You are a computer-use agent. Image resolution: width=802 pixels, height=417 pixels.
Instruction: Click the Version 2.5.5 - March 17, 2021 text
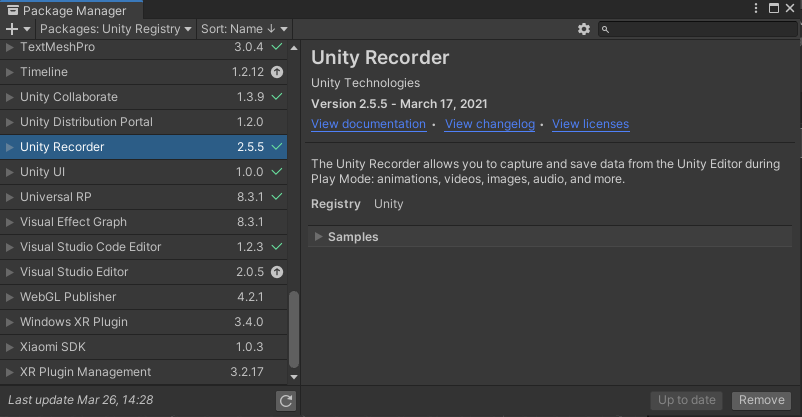point(399,104)
